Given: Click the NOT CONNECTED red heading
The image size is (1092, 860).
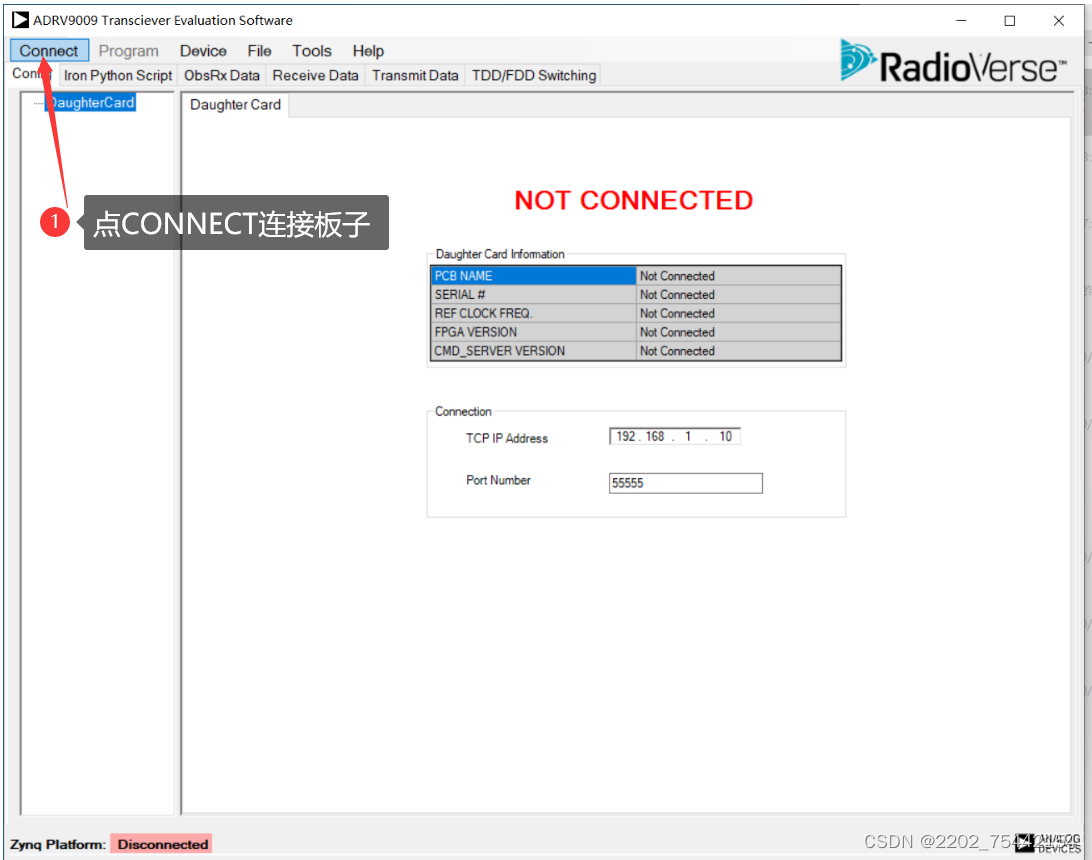Looking at the screenshot, I should (x=633, y=201).
